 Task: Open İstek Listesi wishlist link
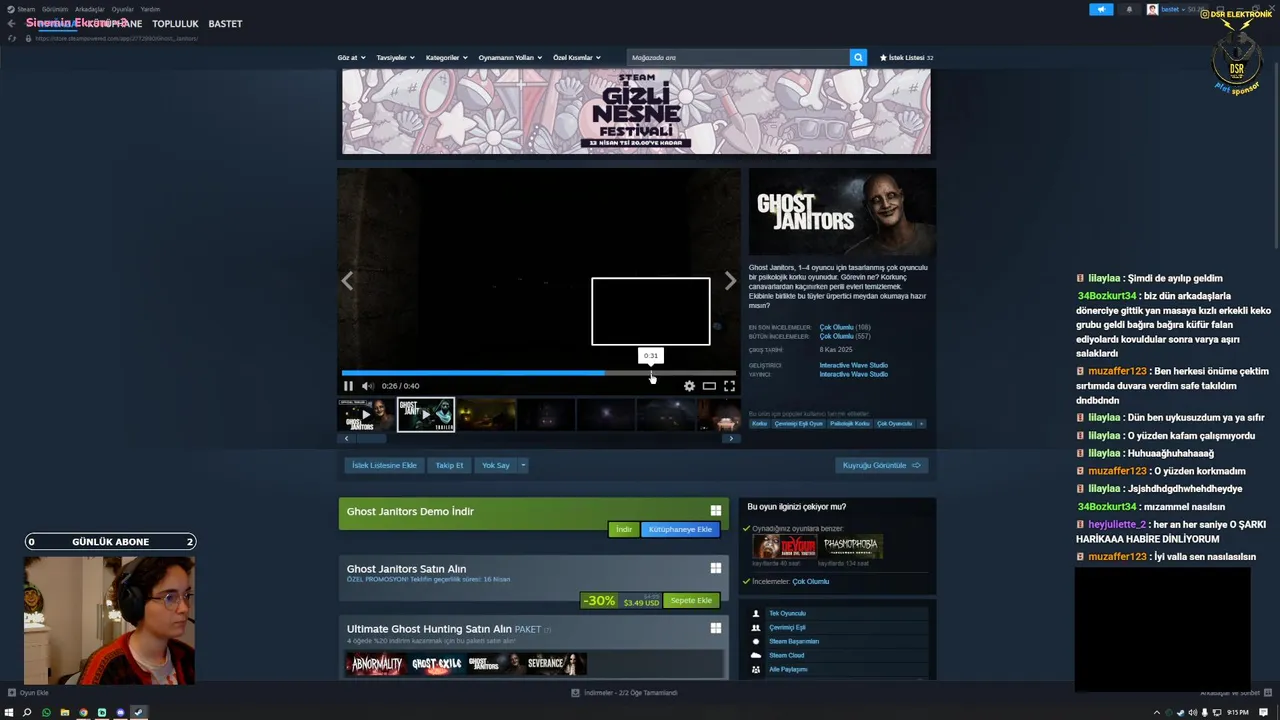point(906,58)
